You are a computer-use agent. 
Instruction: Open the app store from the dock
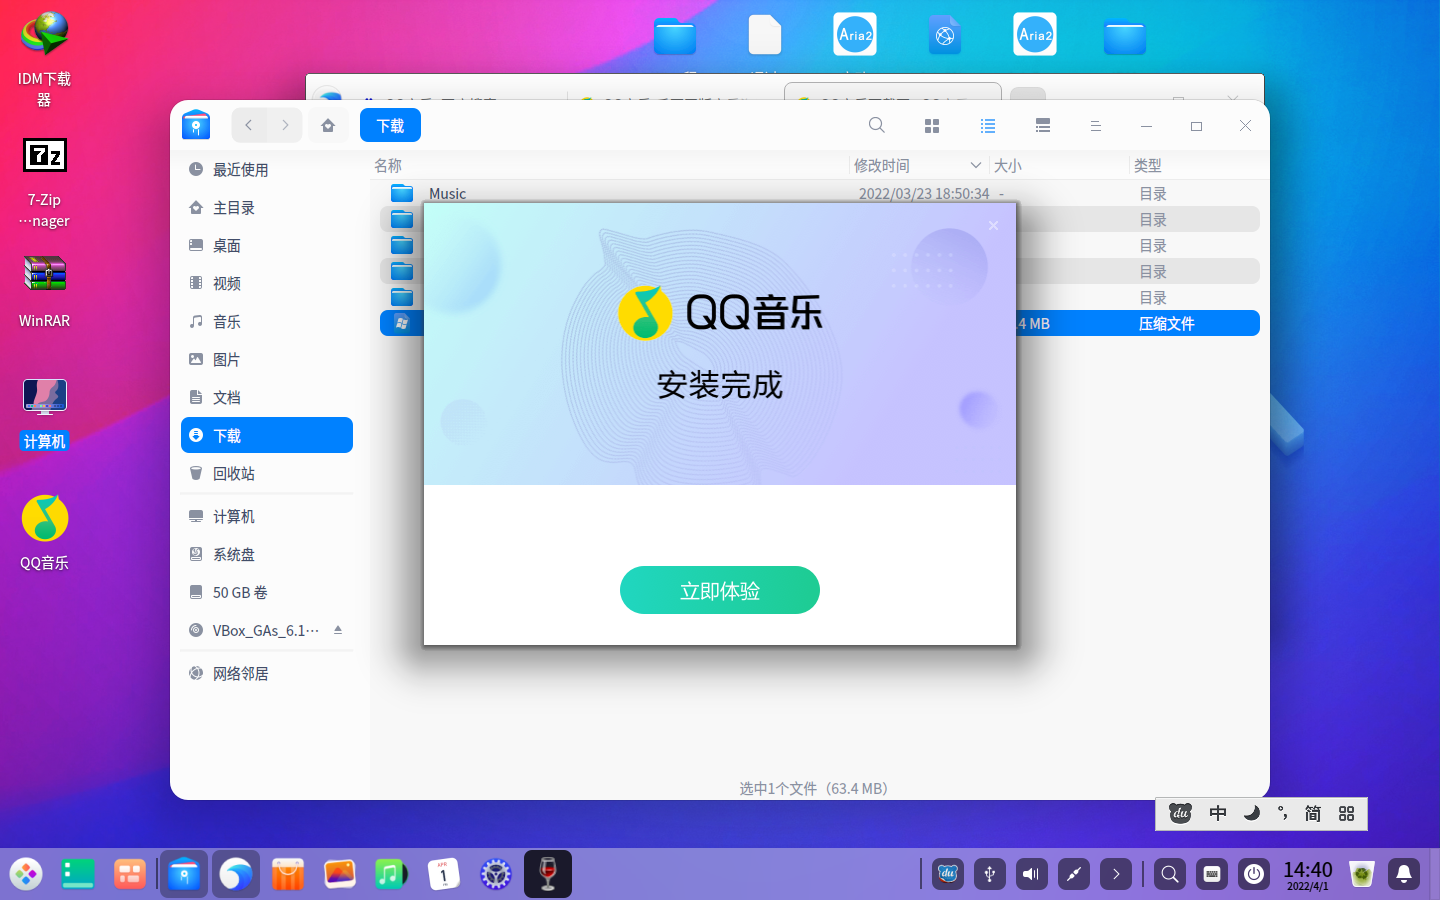288,874
